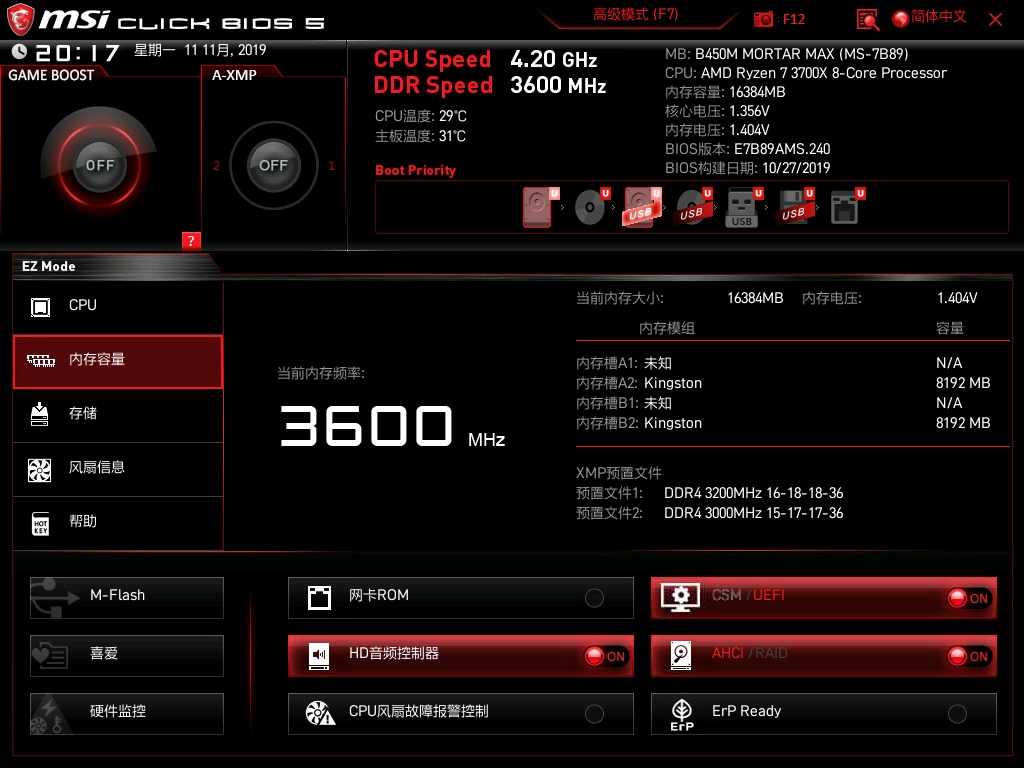The image size is (1024, 768).
Task: Click the 3600 MHz current memory frequency
Action: coord(392,427)
